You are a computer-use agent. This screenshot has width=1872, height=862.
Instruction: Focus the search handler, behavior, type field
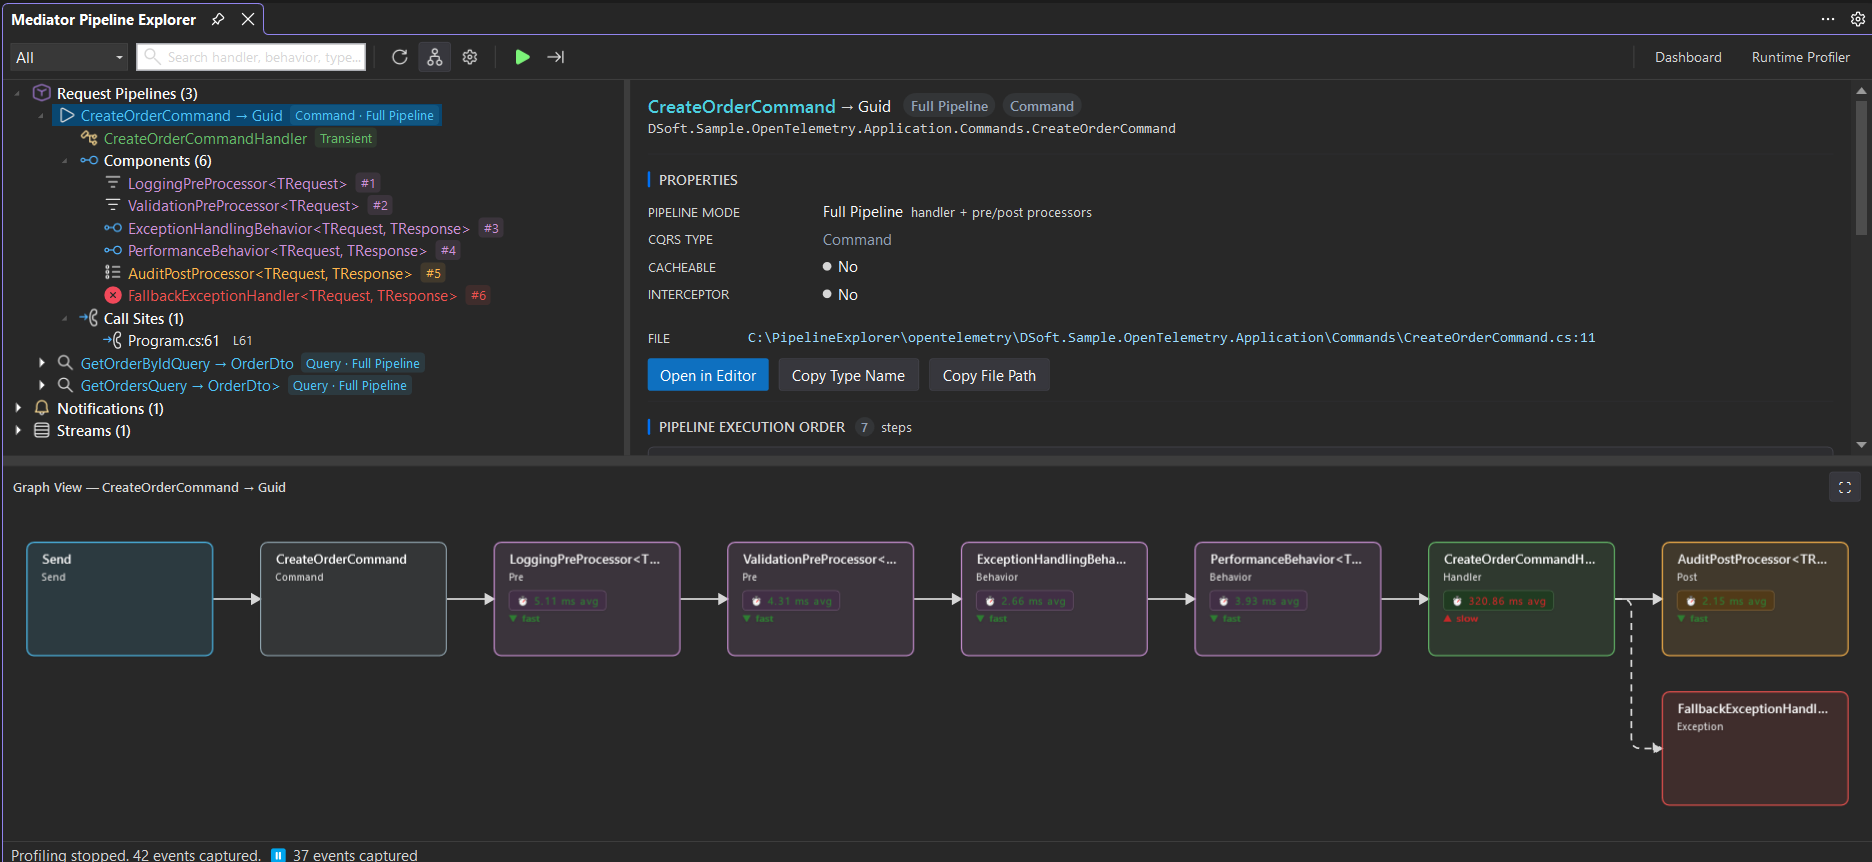(x=251, y=57)
